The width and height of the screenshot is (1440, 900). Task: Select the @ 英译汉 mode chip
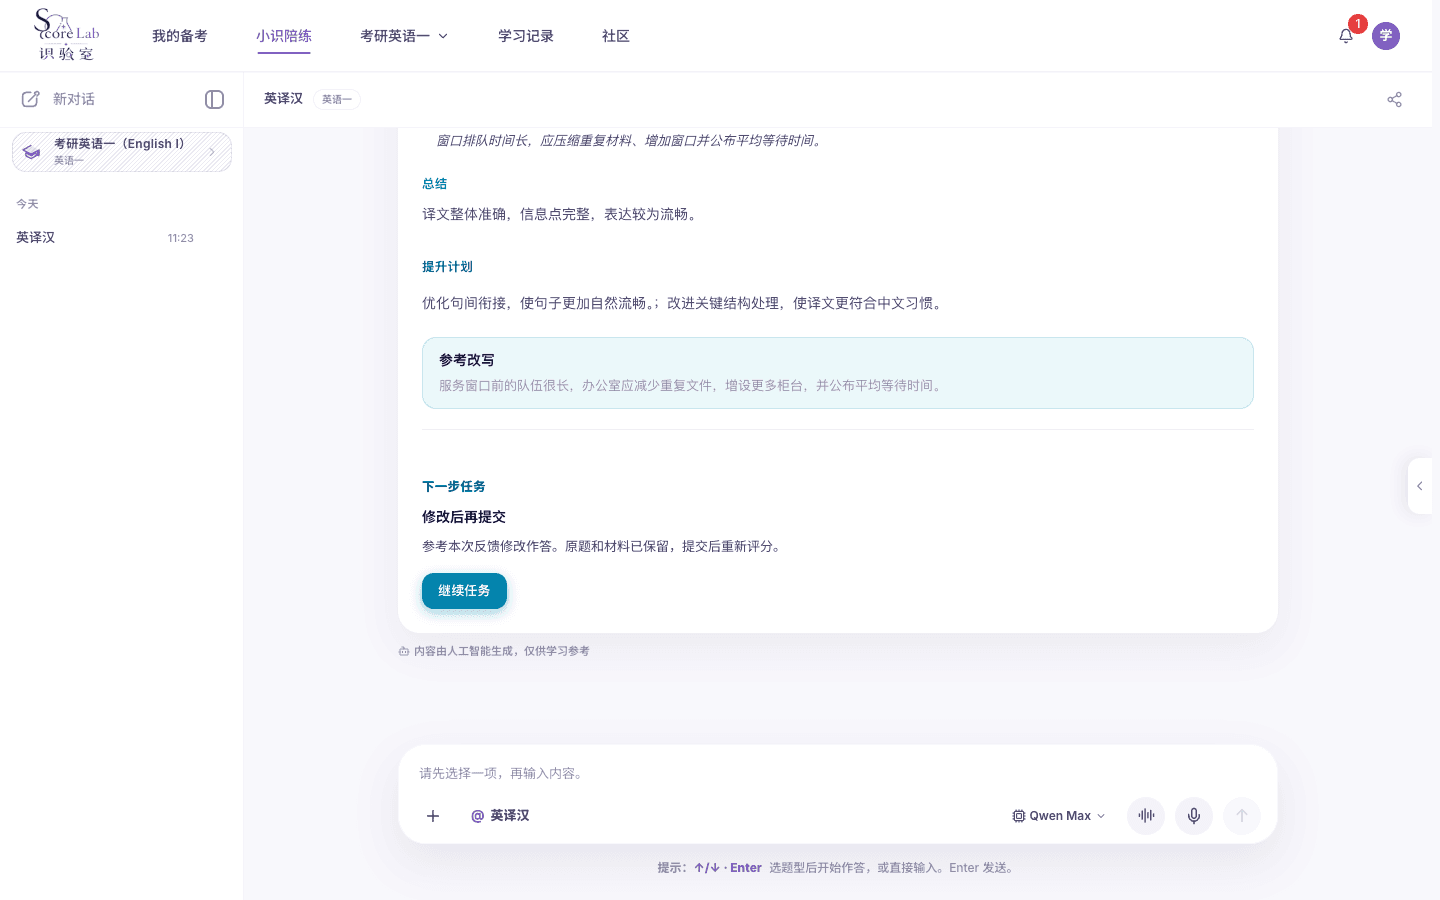[x=500, y=816]
